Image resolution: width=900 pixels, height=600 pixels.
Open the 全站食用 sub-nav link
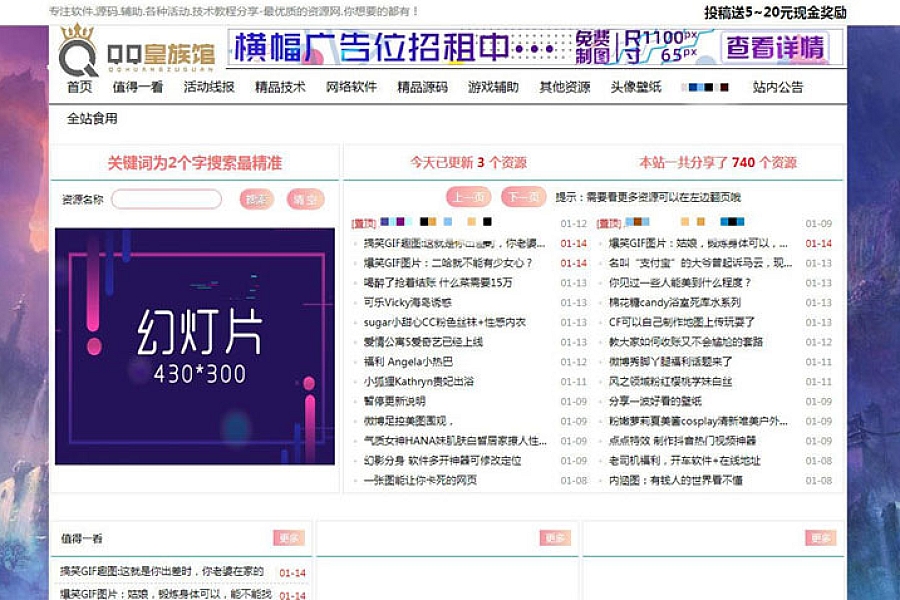[x=92, y=118]
